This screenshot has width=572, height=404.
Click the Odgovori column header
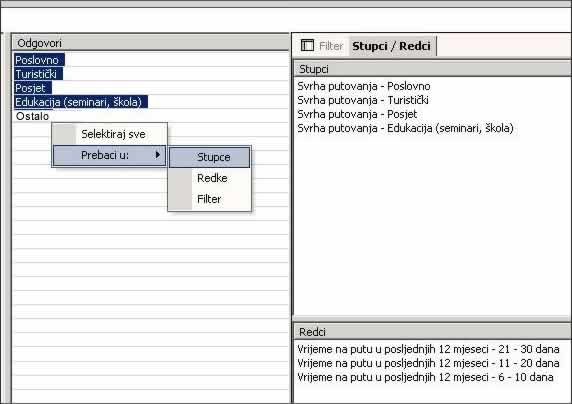tap(151, 43)
